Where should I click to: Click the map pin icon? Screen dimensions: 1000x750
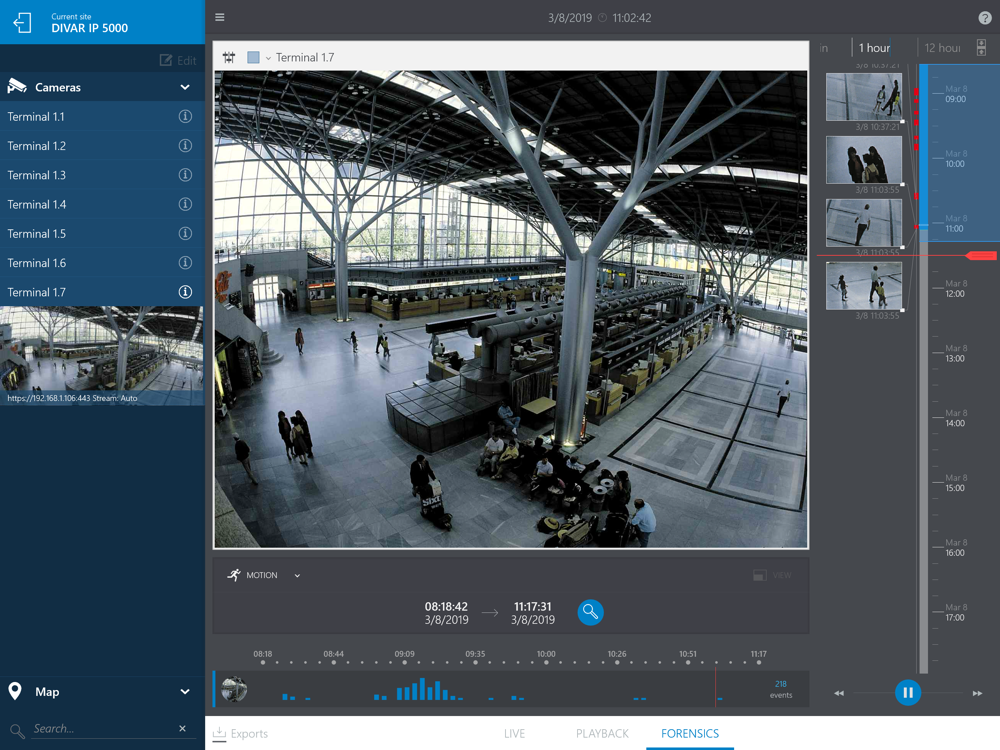[15, 691]
